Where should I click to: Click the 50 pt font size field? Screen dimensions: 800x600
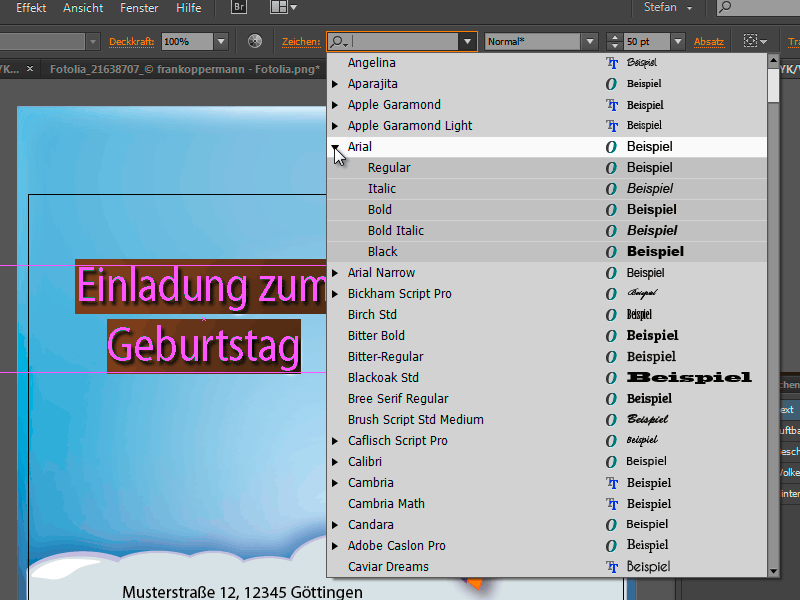click(x=646, y=42)
